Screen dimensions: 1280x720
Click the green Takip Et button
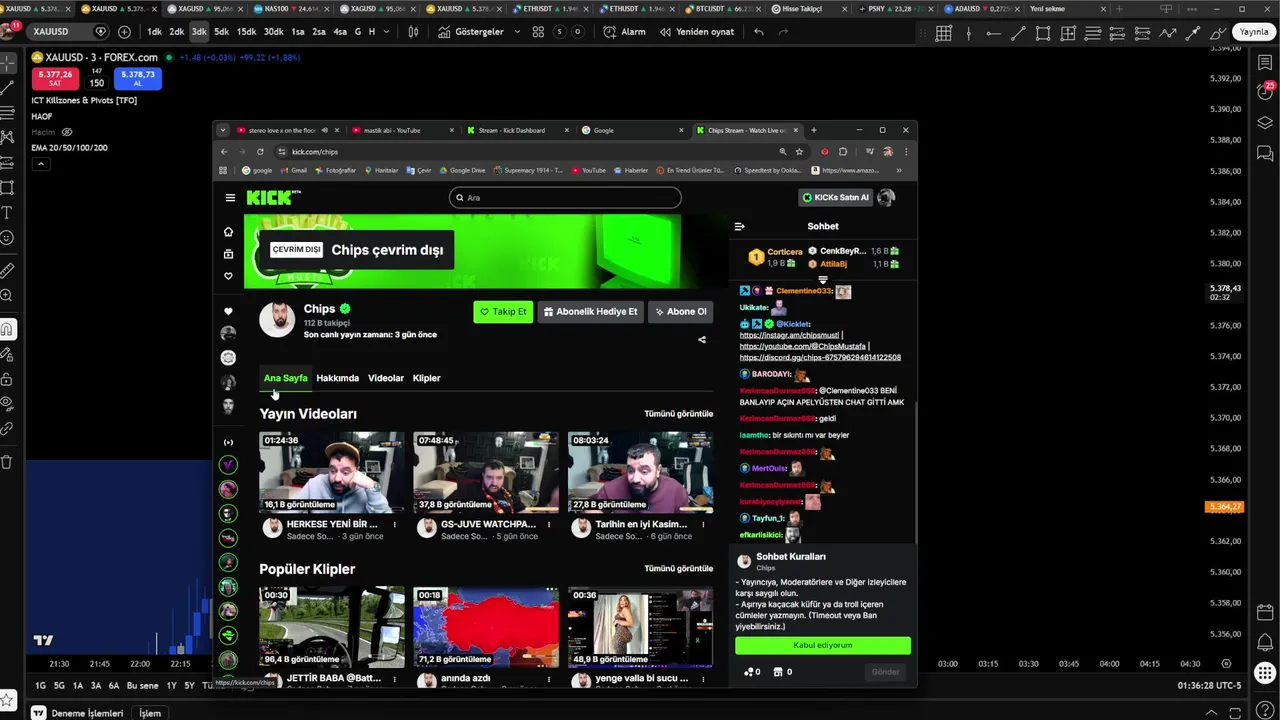point(503,312)
